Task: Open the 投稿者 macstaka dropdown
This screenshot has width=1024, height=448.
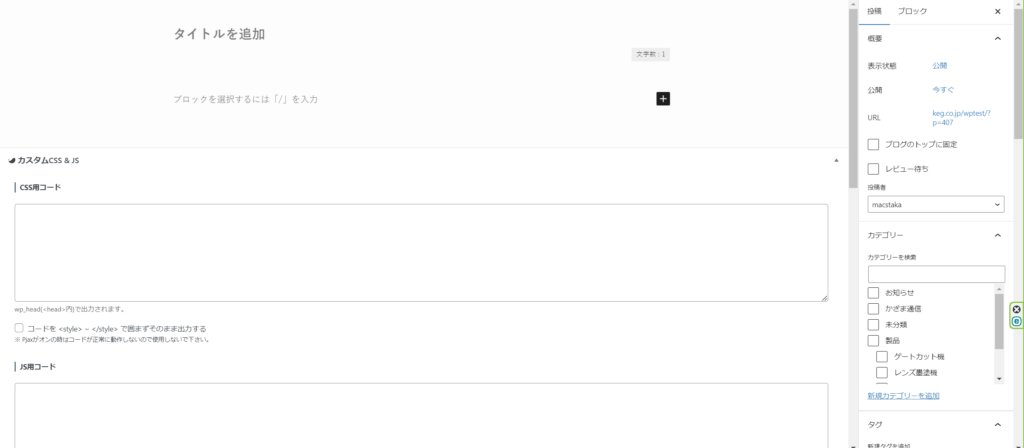Action: click(x=936, y=204)
